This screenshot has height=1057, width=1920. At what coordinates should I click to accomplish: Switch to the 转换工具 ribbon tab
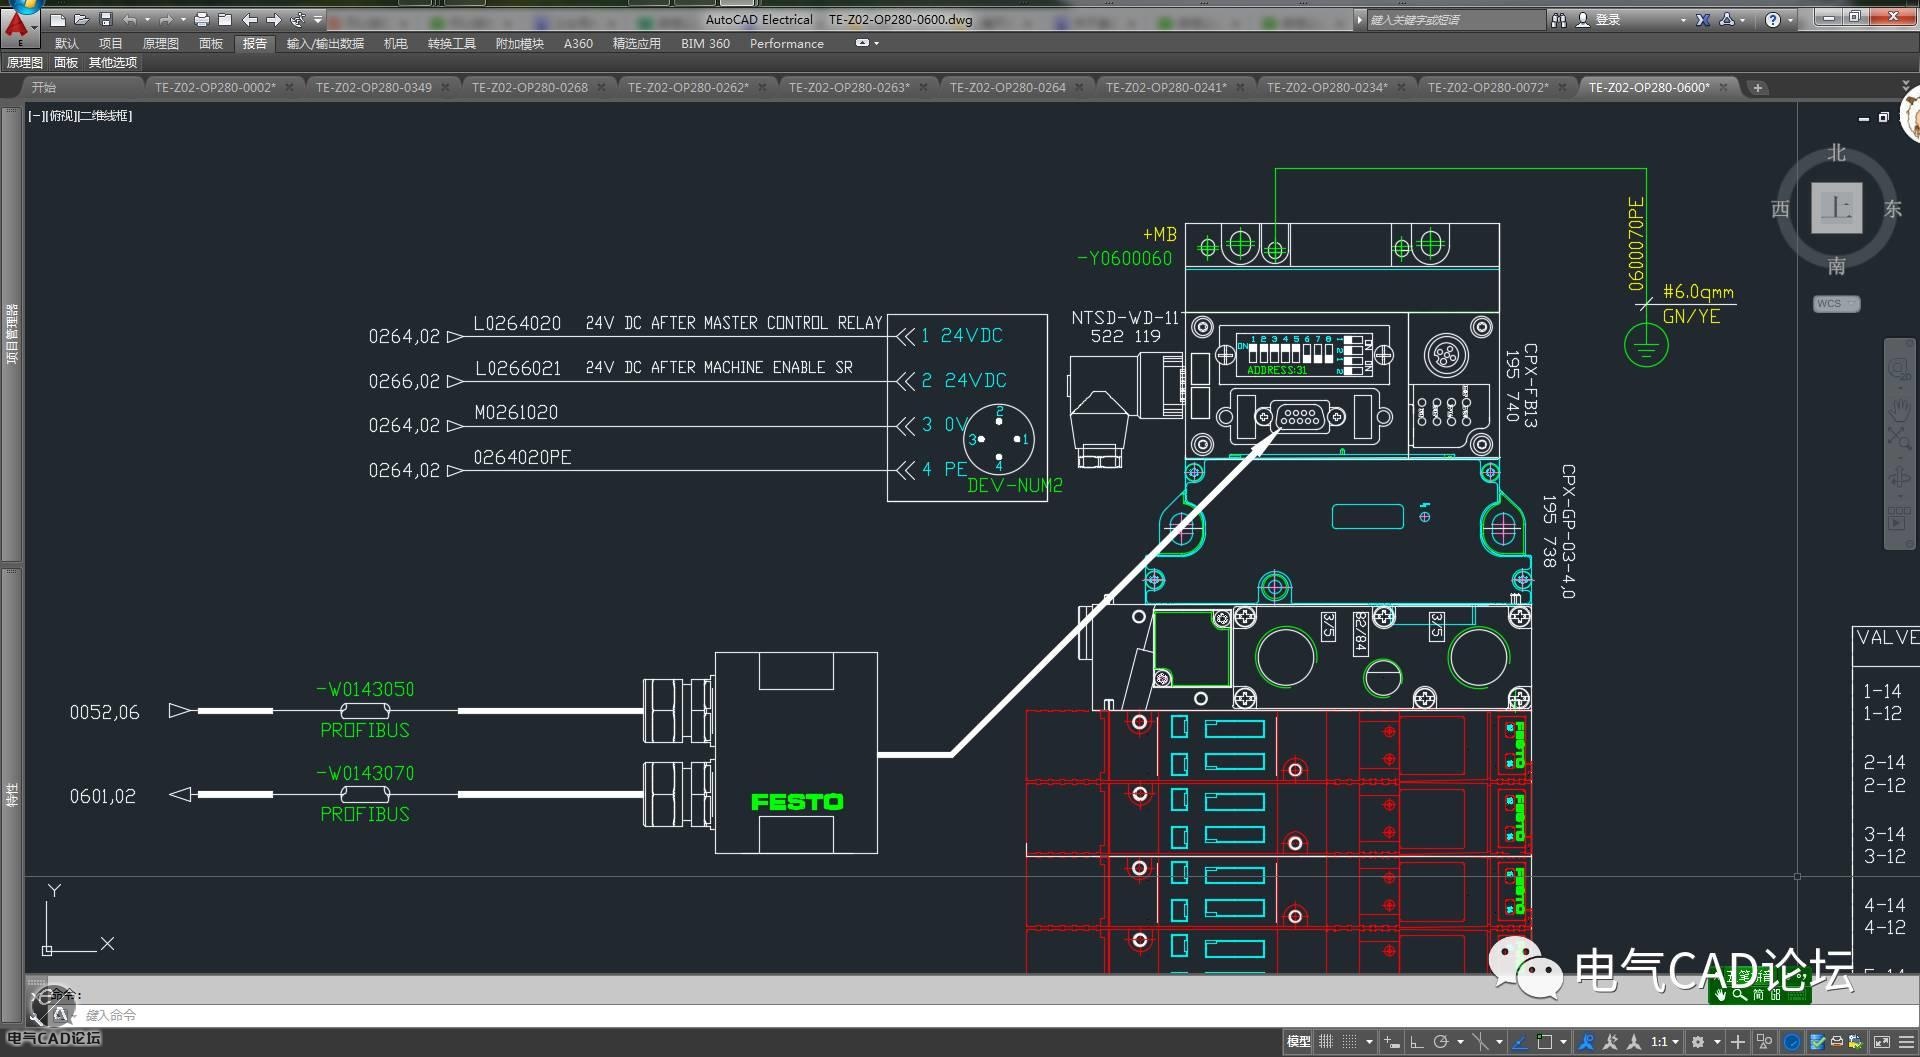(x=451, y=43)
